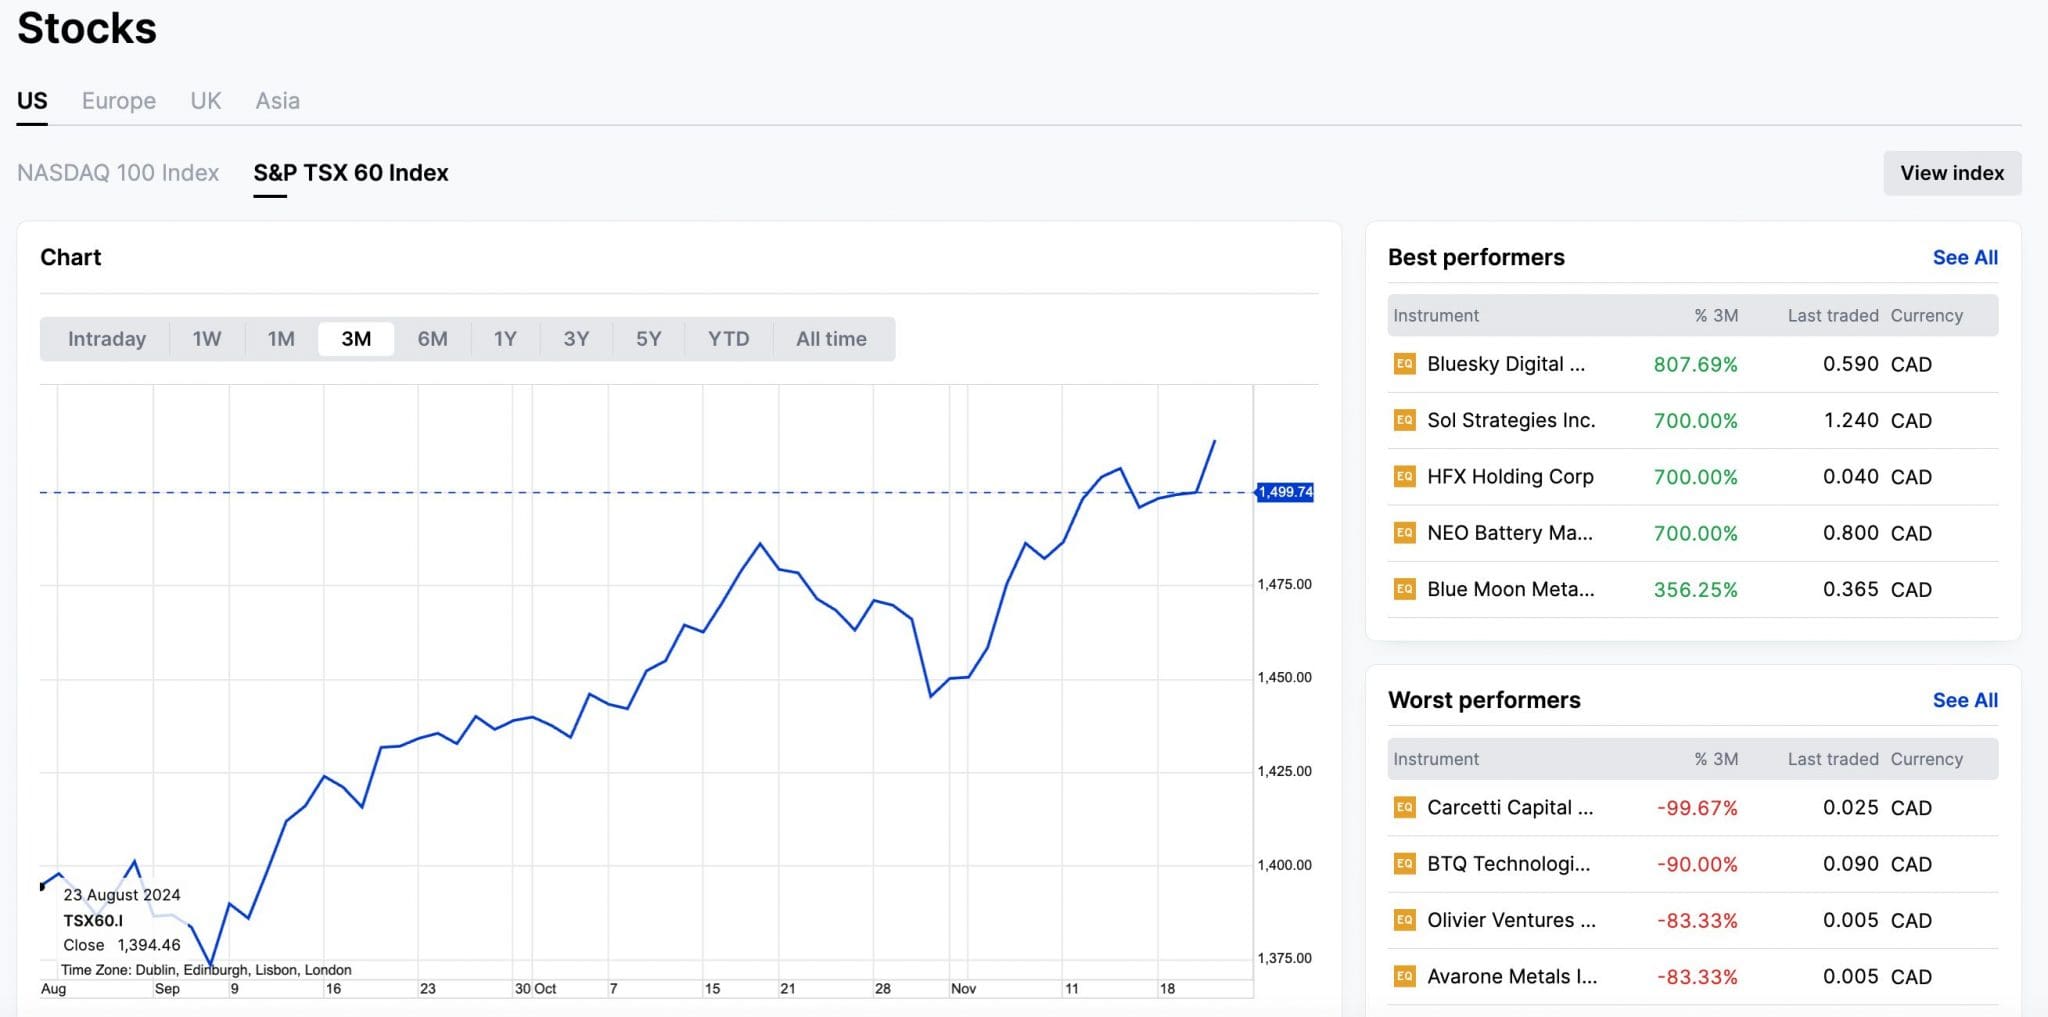
Task: Switch chart to 5Y range
Action: (648, 339)
